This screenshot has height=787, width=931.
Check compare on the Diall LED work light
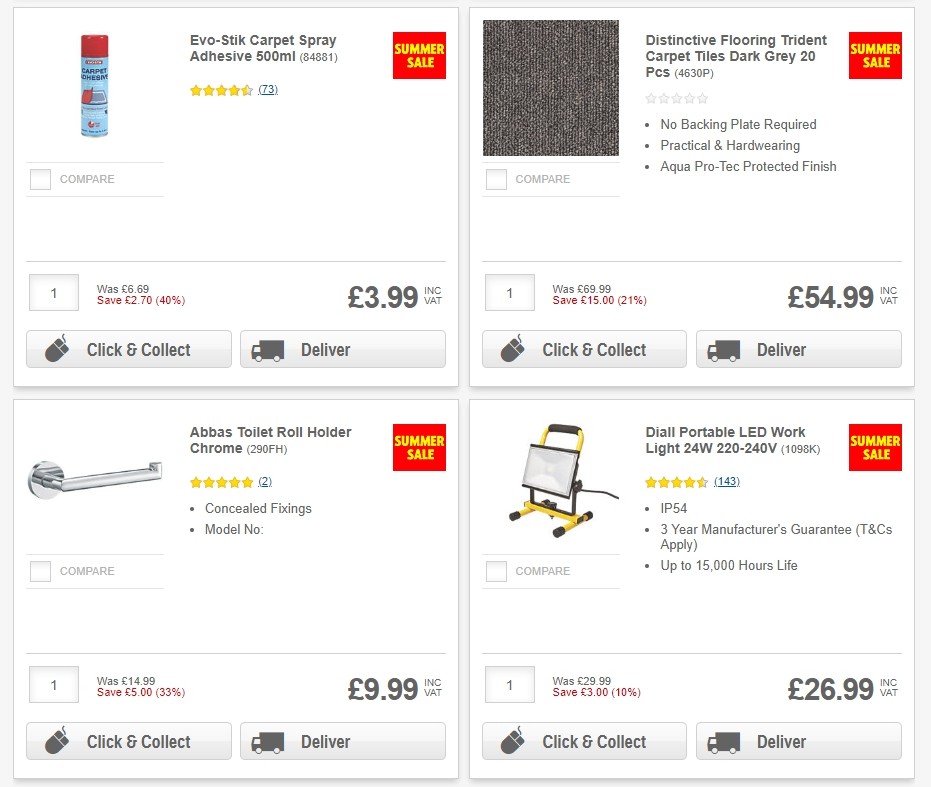pos(495,571)
